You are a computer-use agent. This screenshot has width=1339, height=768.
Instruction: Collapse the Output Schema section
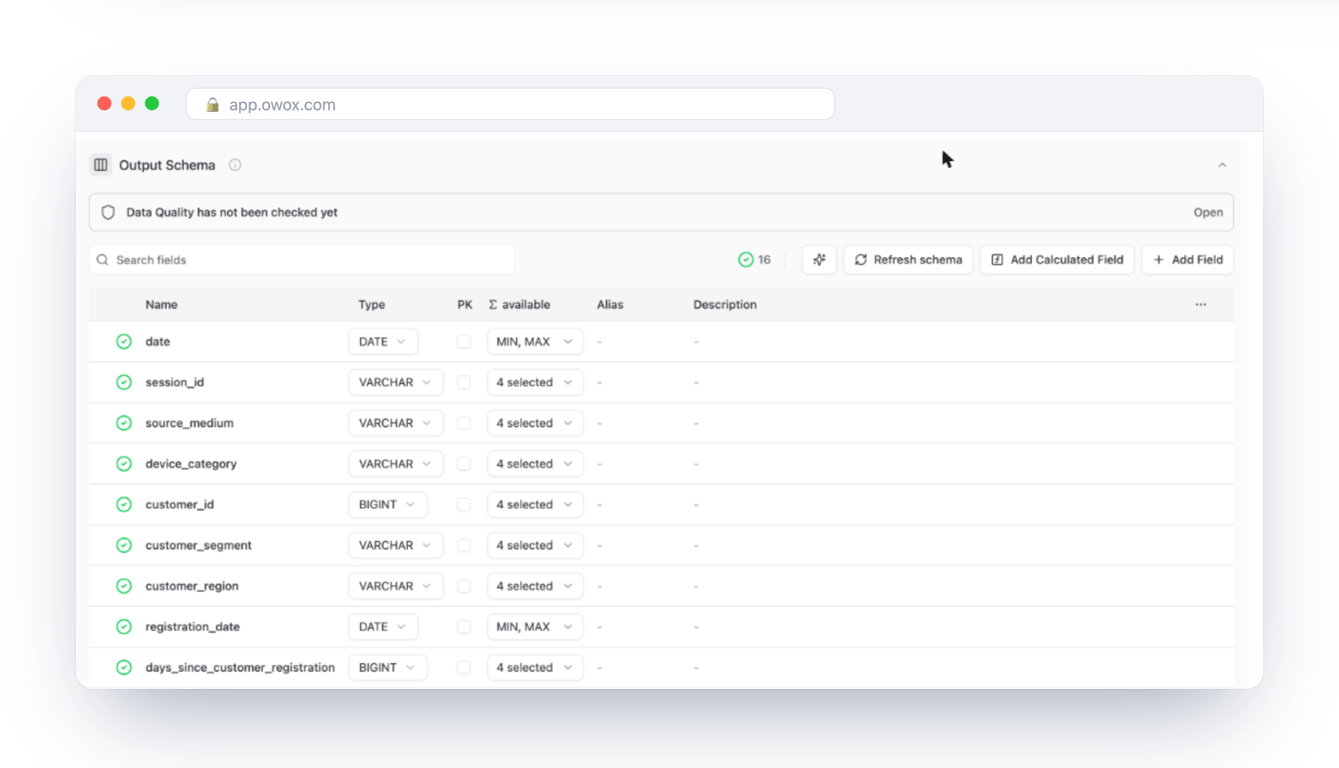(x=1222, y=165)
